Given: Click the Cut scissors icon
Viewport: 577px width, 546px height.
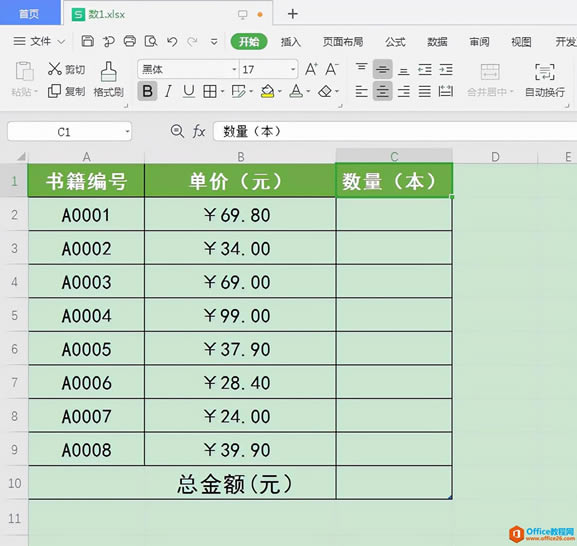Looking at the screenshot, I should point(54,69).
